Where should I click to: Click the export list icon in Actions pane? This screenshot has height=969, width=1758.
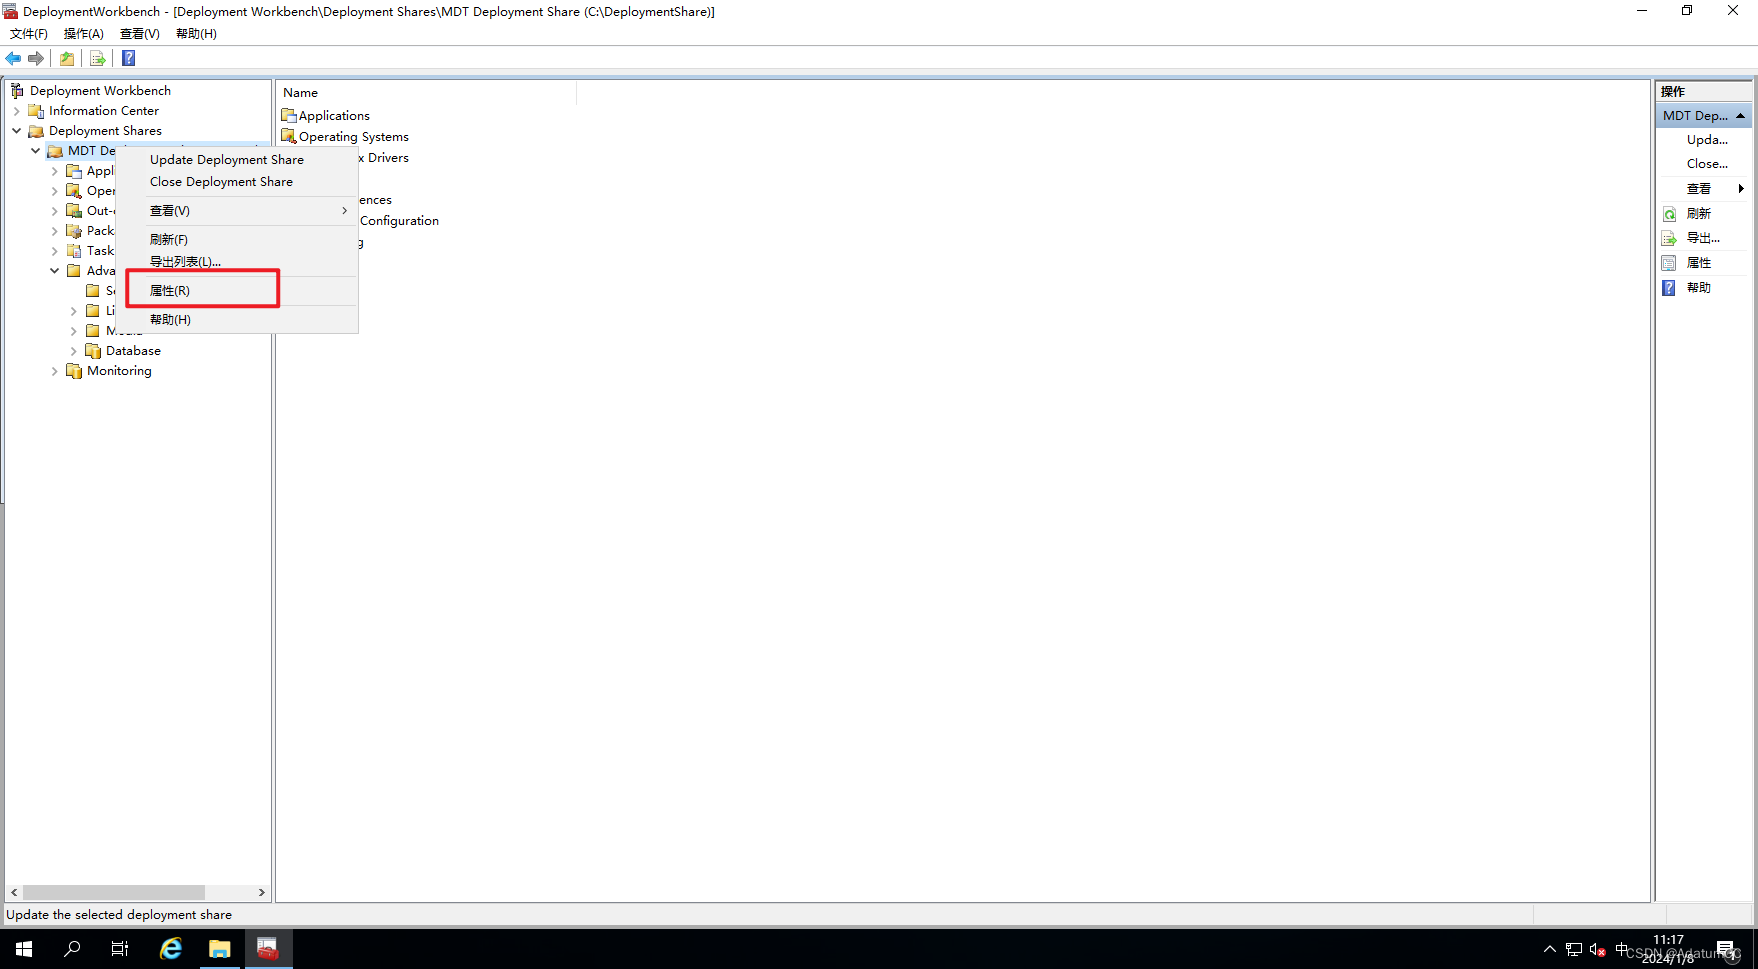point(1669,238)
